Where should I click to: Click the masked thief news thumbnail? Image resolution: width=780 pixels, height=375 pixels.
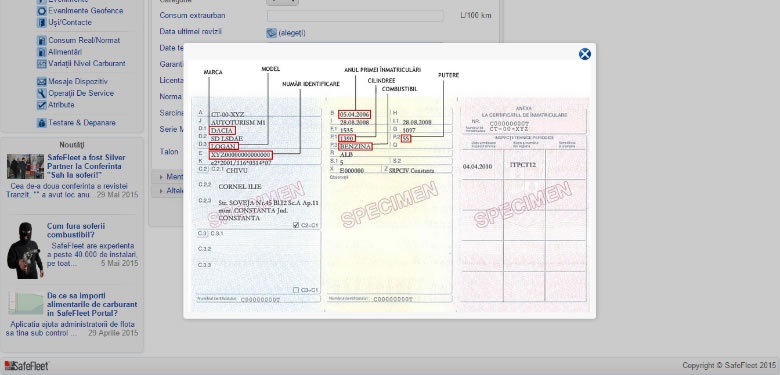click(x=25, y=250)
